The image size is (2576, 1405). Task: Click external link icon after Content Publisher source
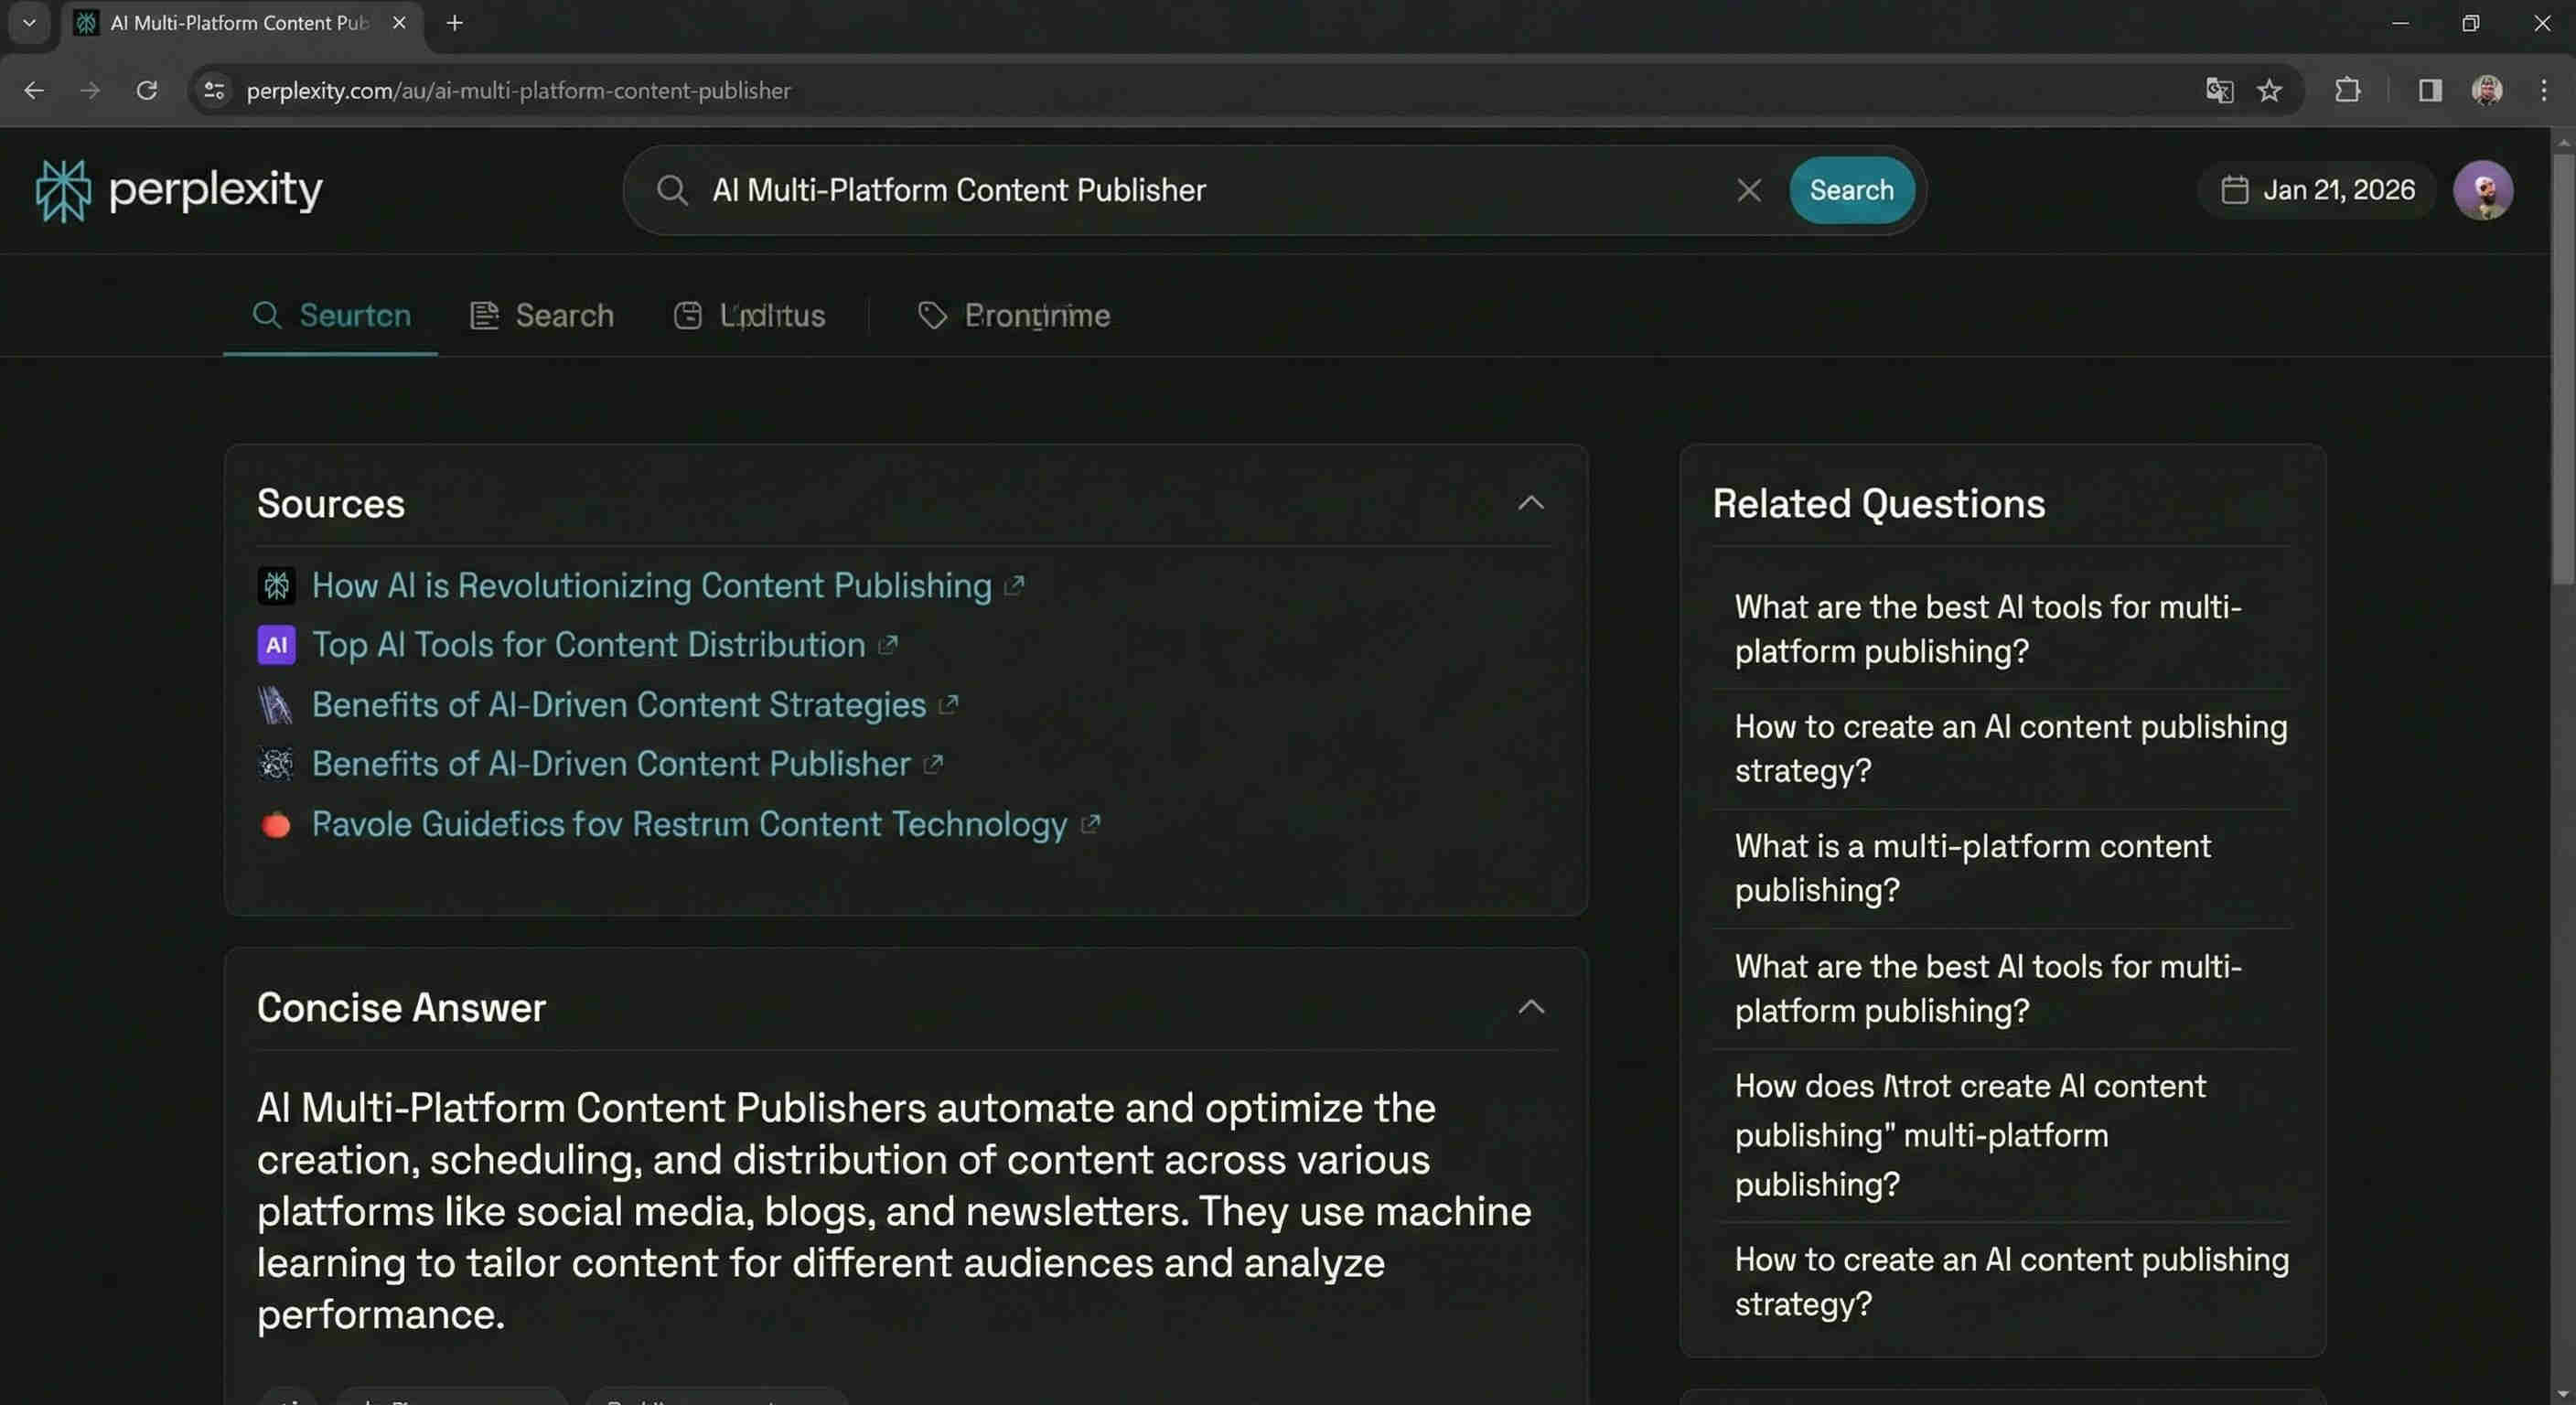point(933,764)
